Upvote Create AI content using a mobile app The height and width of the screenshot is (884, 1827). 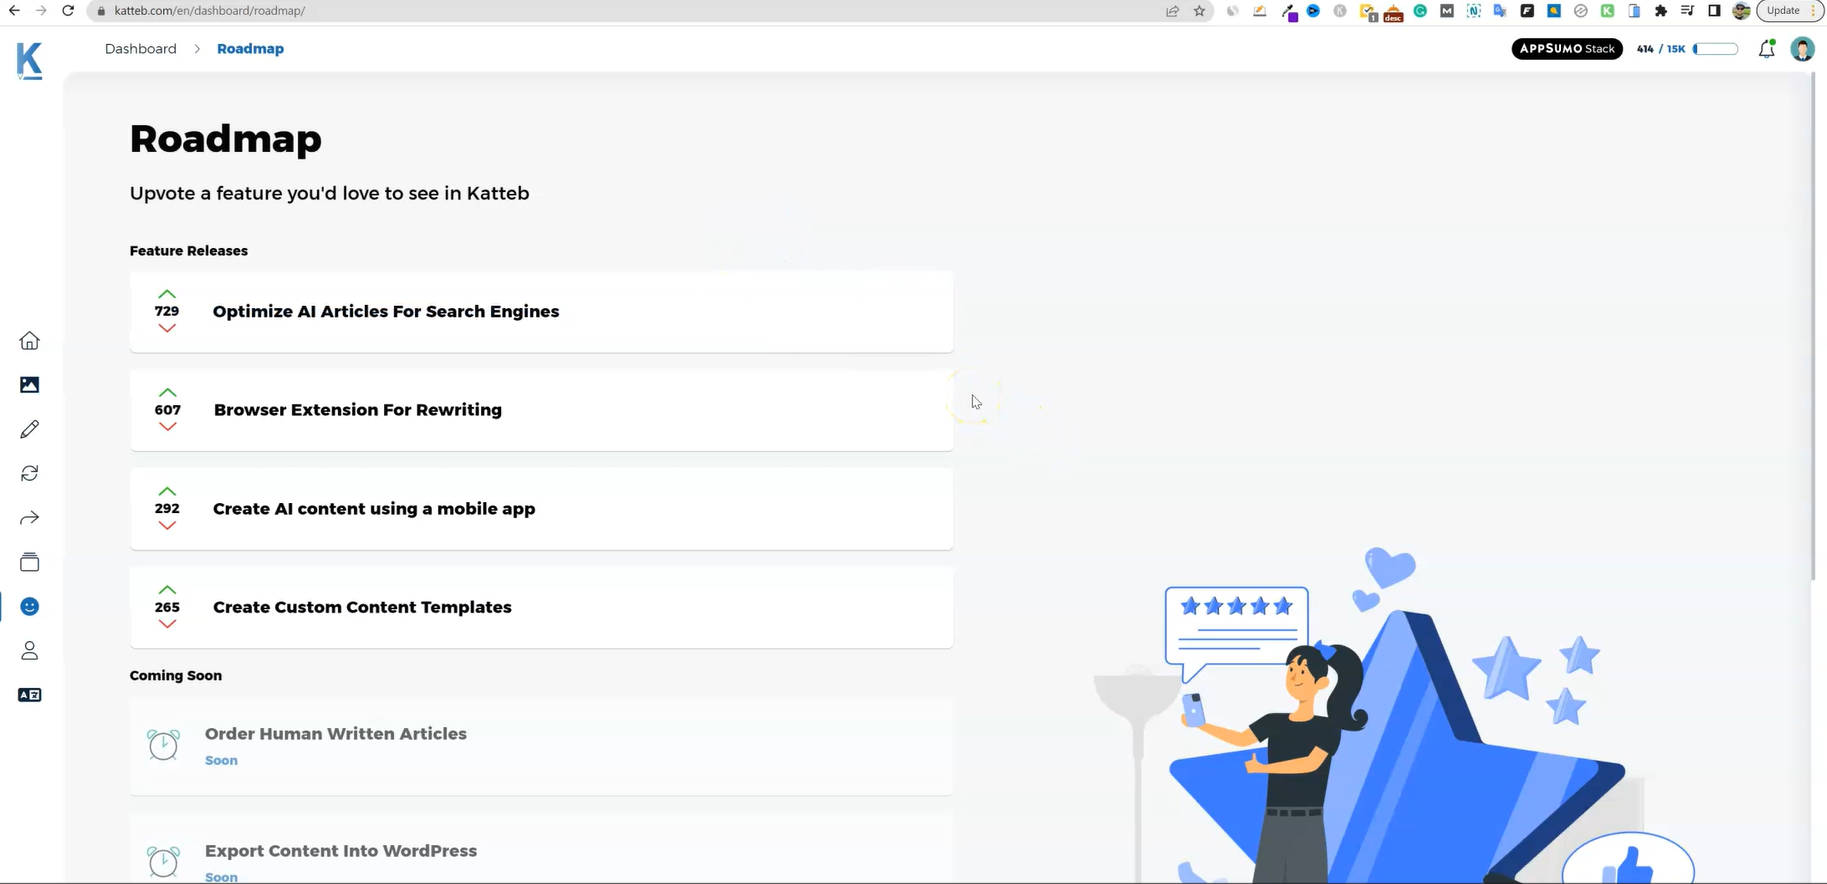tap(167, 491)
